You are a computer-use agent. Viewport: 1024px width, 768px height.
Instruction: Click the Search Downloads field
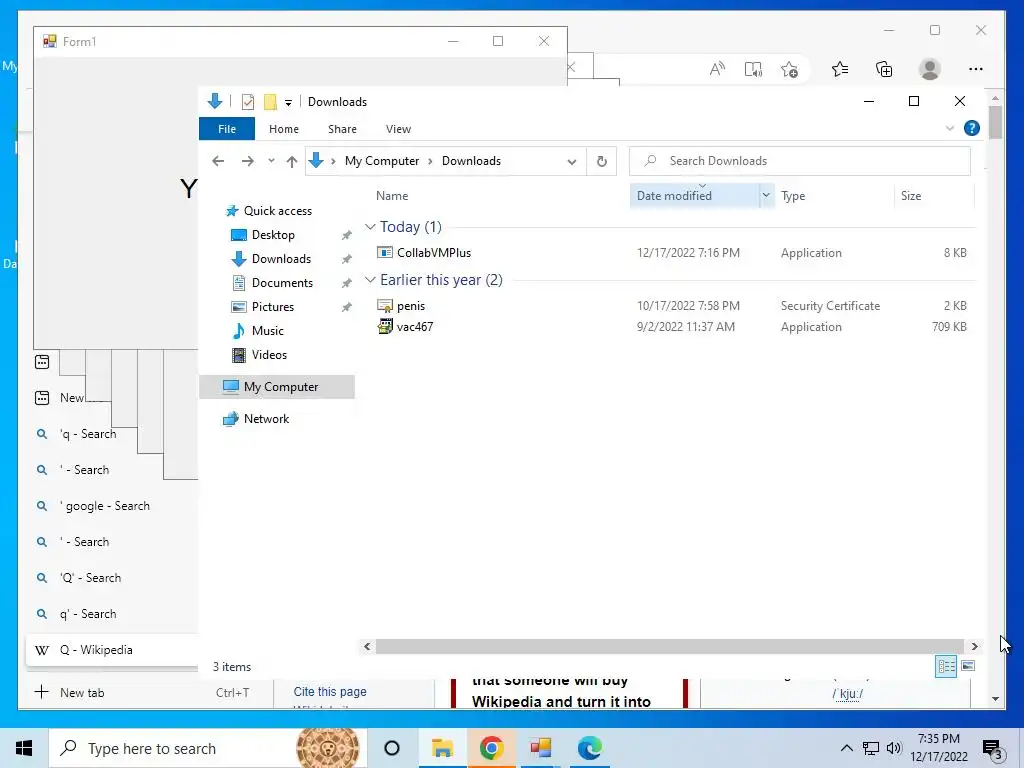[x=799, y=161]
